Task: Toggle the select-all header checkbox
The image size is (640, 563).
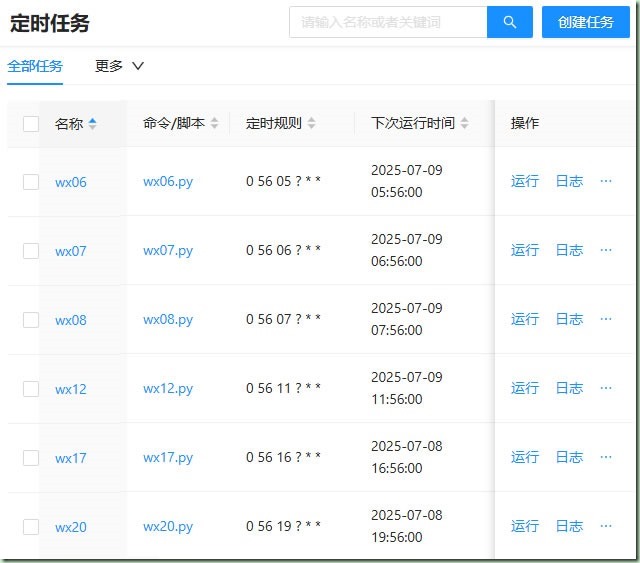Action: coord(31,124)
